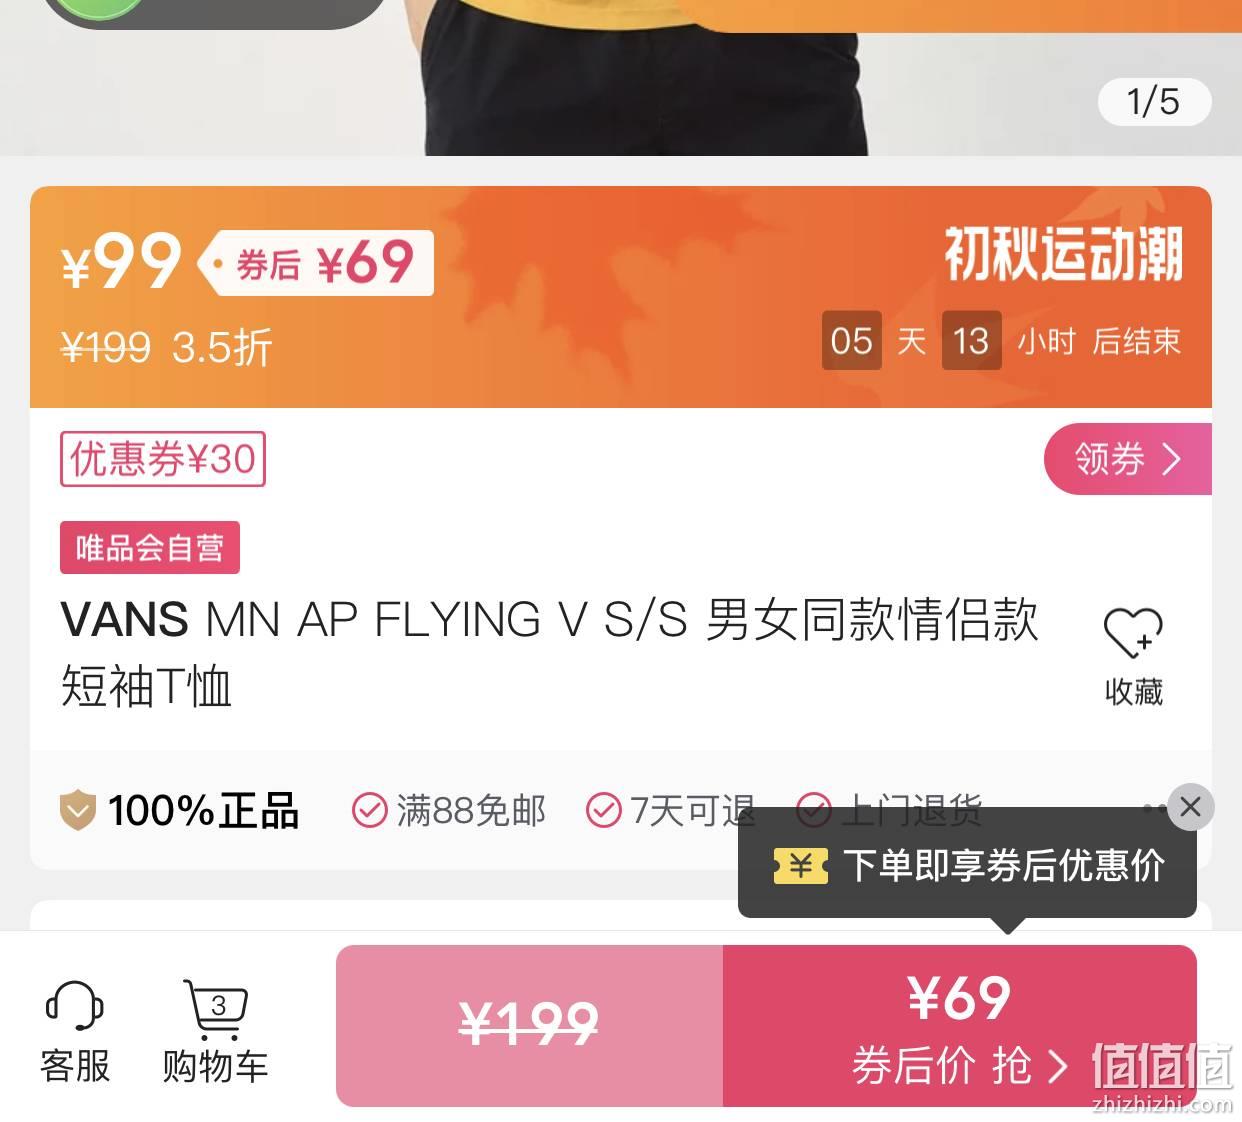Tap the gold 100% authentic shield icon
Image resolution: width=1242 pixels, height=1122 pixels.
click(x=77, y=810)
